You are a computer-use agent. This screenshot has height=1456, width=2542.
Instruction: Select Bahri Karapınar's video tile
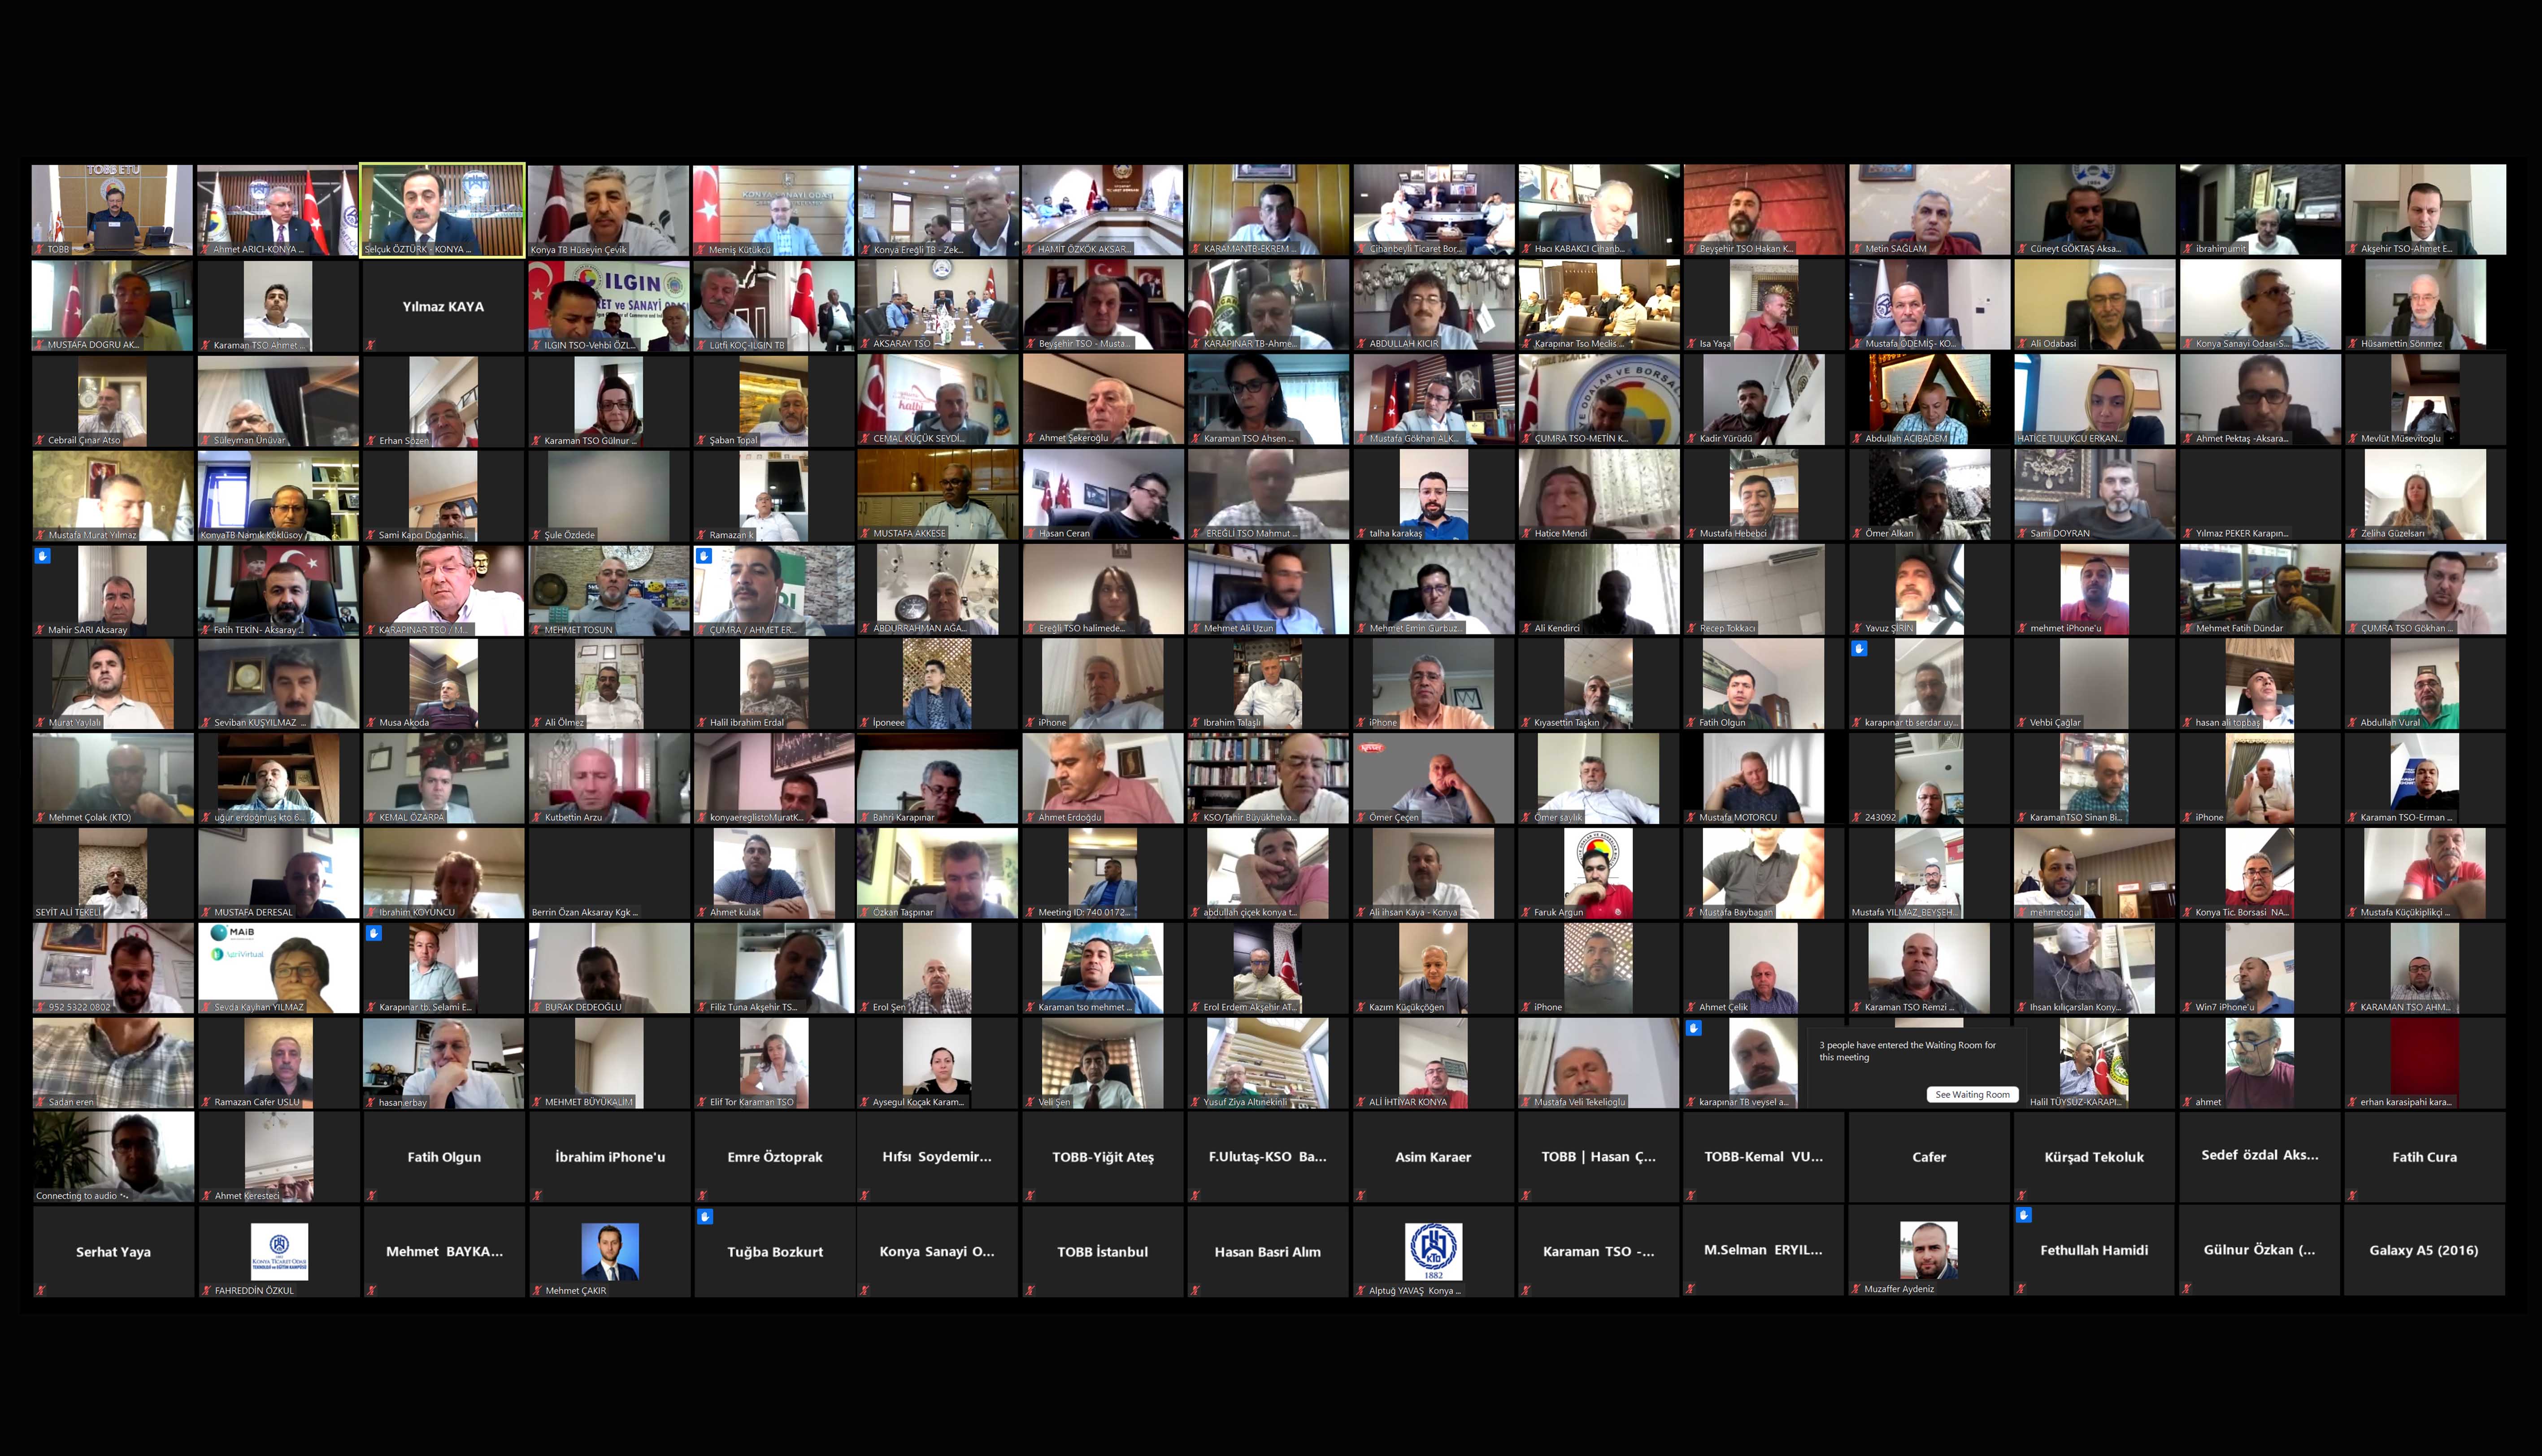(938, 778)
